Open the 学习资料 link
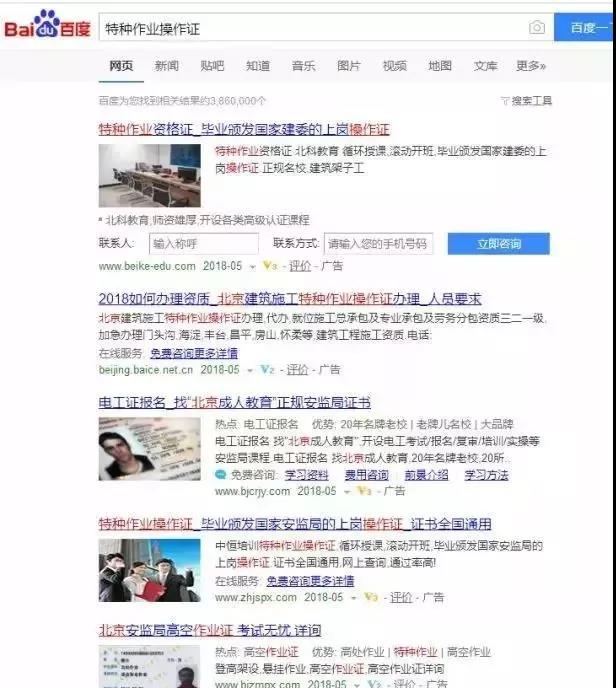This screenshot has height=688, width=616. pos(306,475)
